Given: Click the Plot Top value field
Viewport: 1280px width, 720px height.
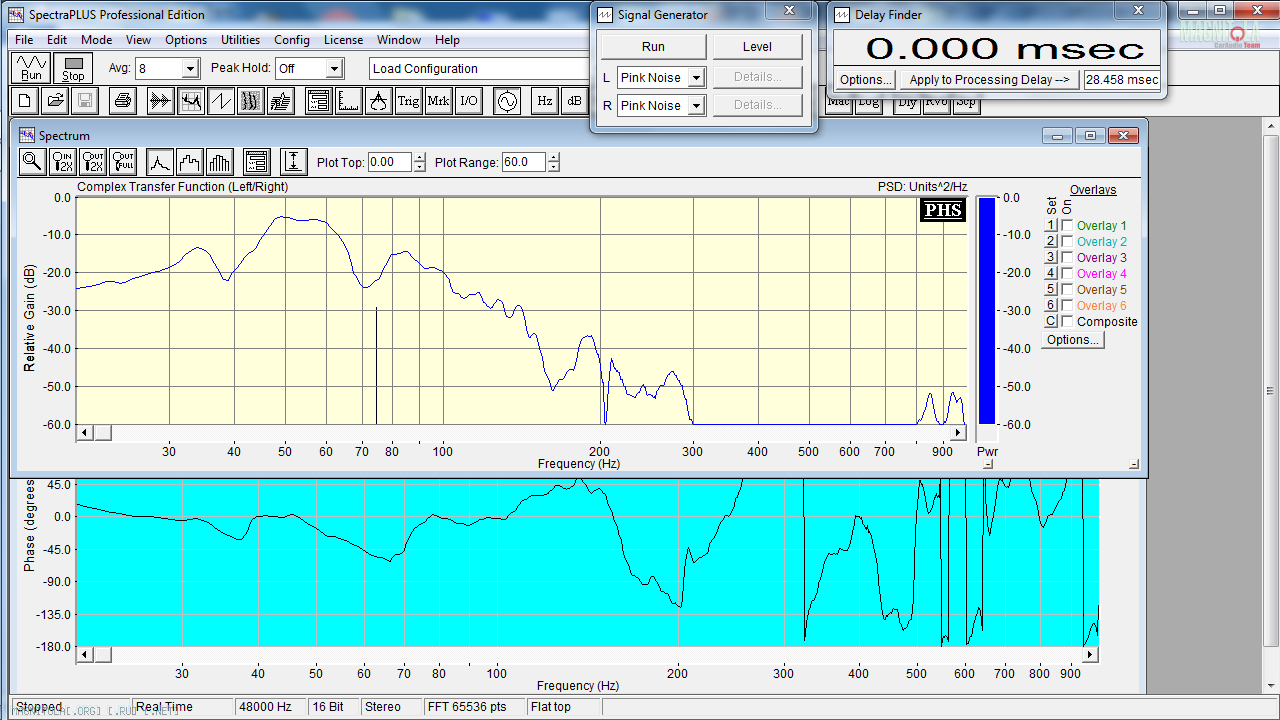Looking at the screenshot, I should pyautogui.click(x=389, y=162).
